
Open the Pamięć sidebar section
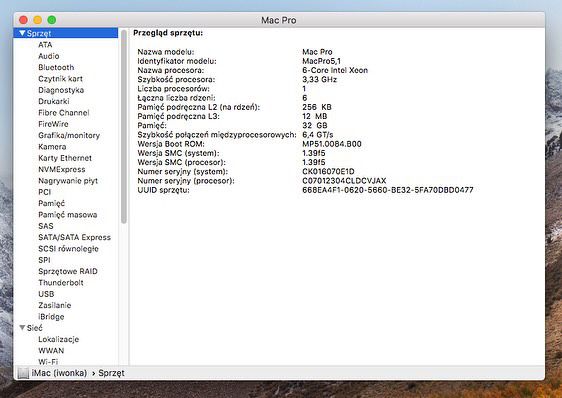52,203
